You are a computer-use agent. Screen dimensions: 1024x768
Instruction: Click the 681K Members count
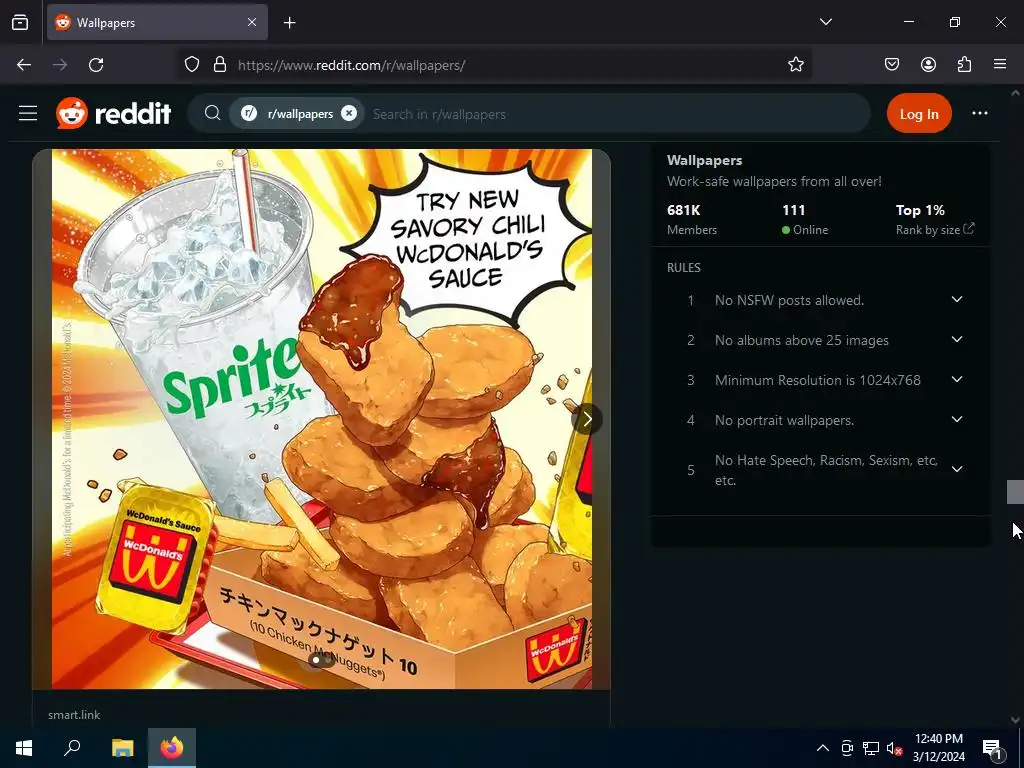tap(692, 219)
